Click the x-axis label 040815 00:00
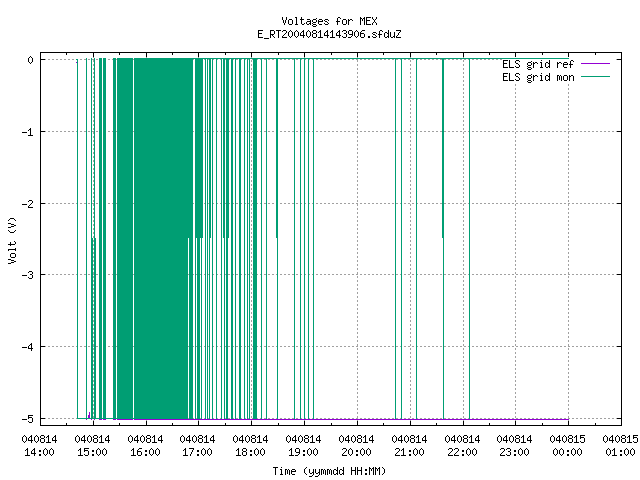Viewport: 640px width, 480px height. tap(568, 446)
